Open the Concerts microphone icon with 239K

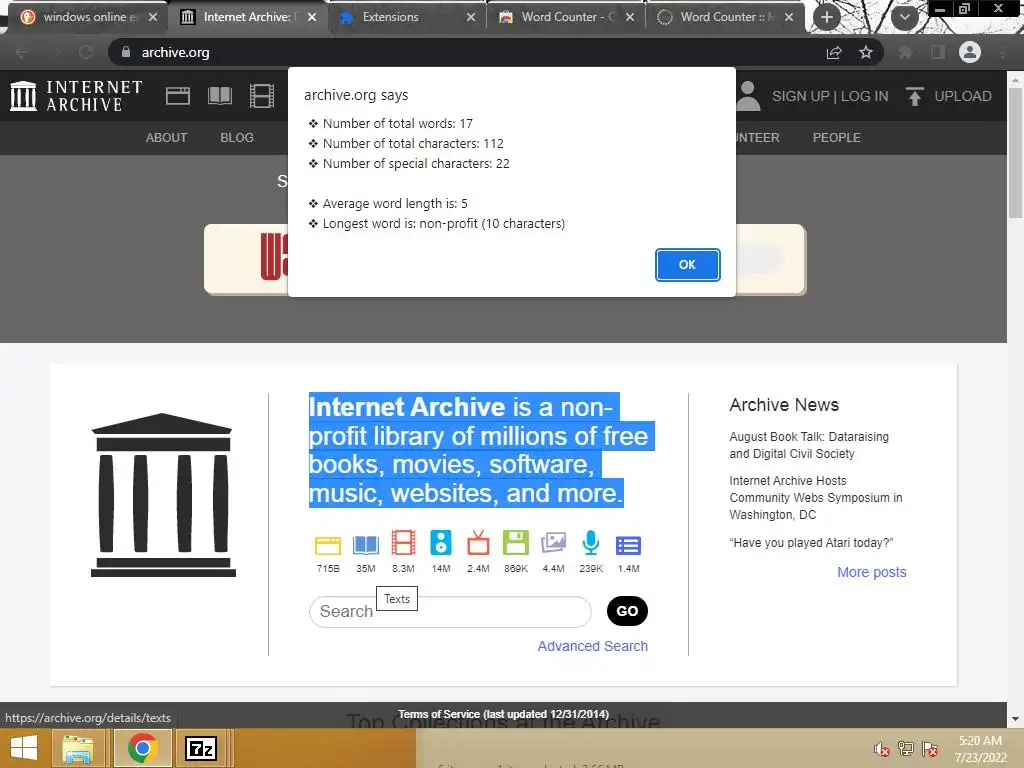(591, 543)
